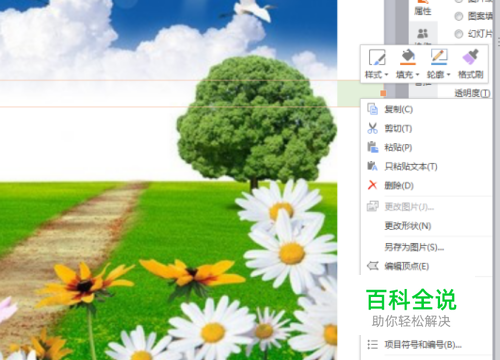Click the greyed 更改图片(J) menu entry
Viewport: 500px width, 360px height.
[427, 207]
